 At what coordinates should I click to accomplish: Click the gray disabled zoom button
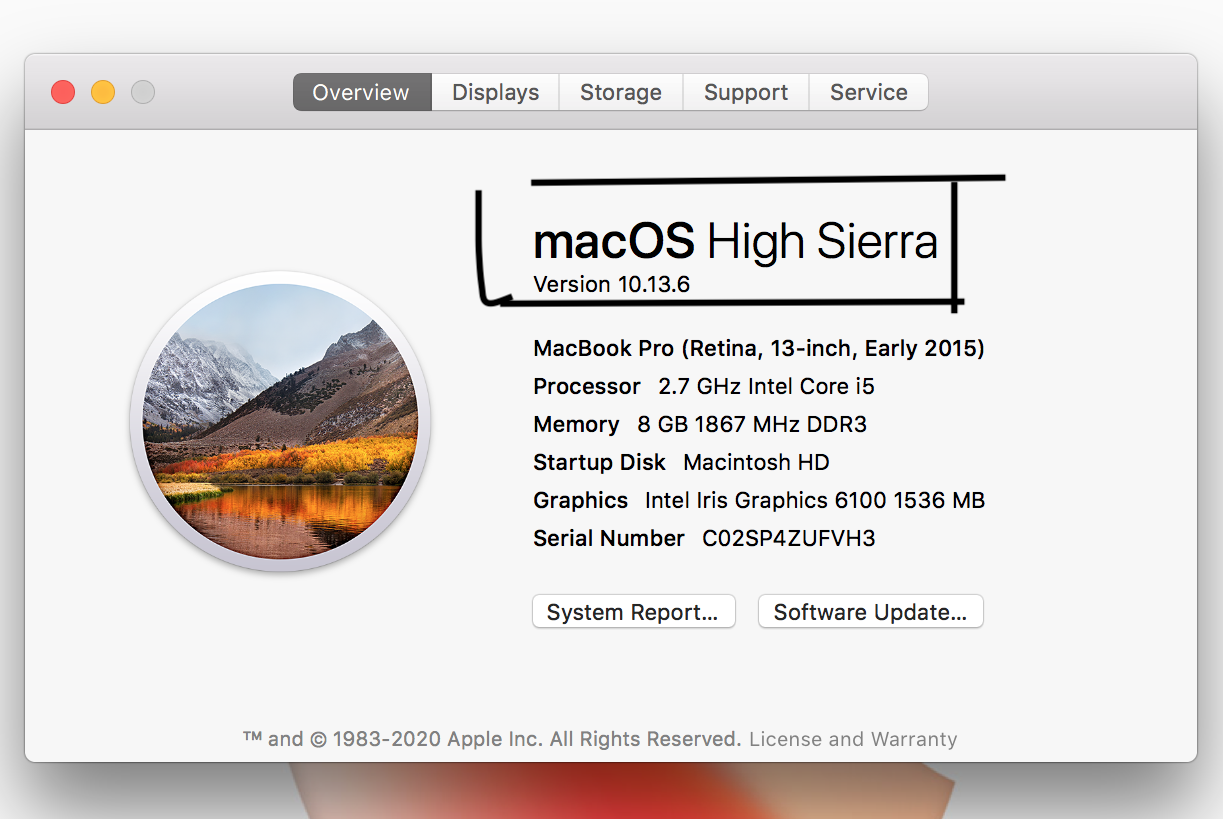(x=143, y=92)
